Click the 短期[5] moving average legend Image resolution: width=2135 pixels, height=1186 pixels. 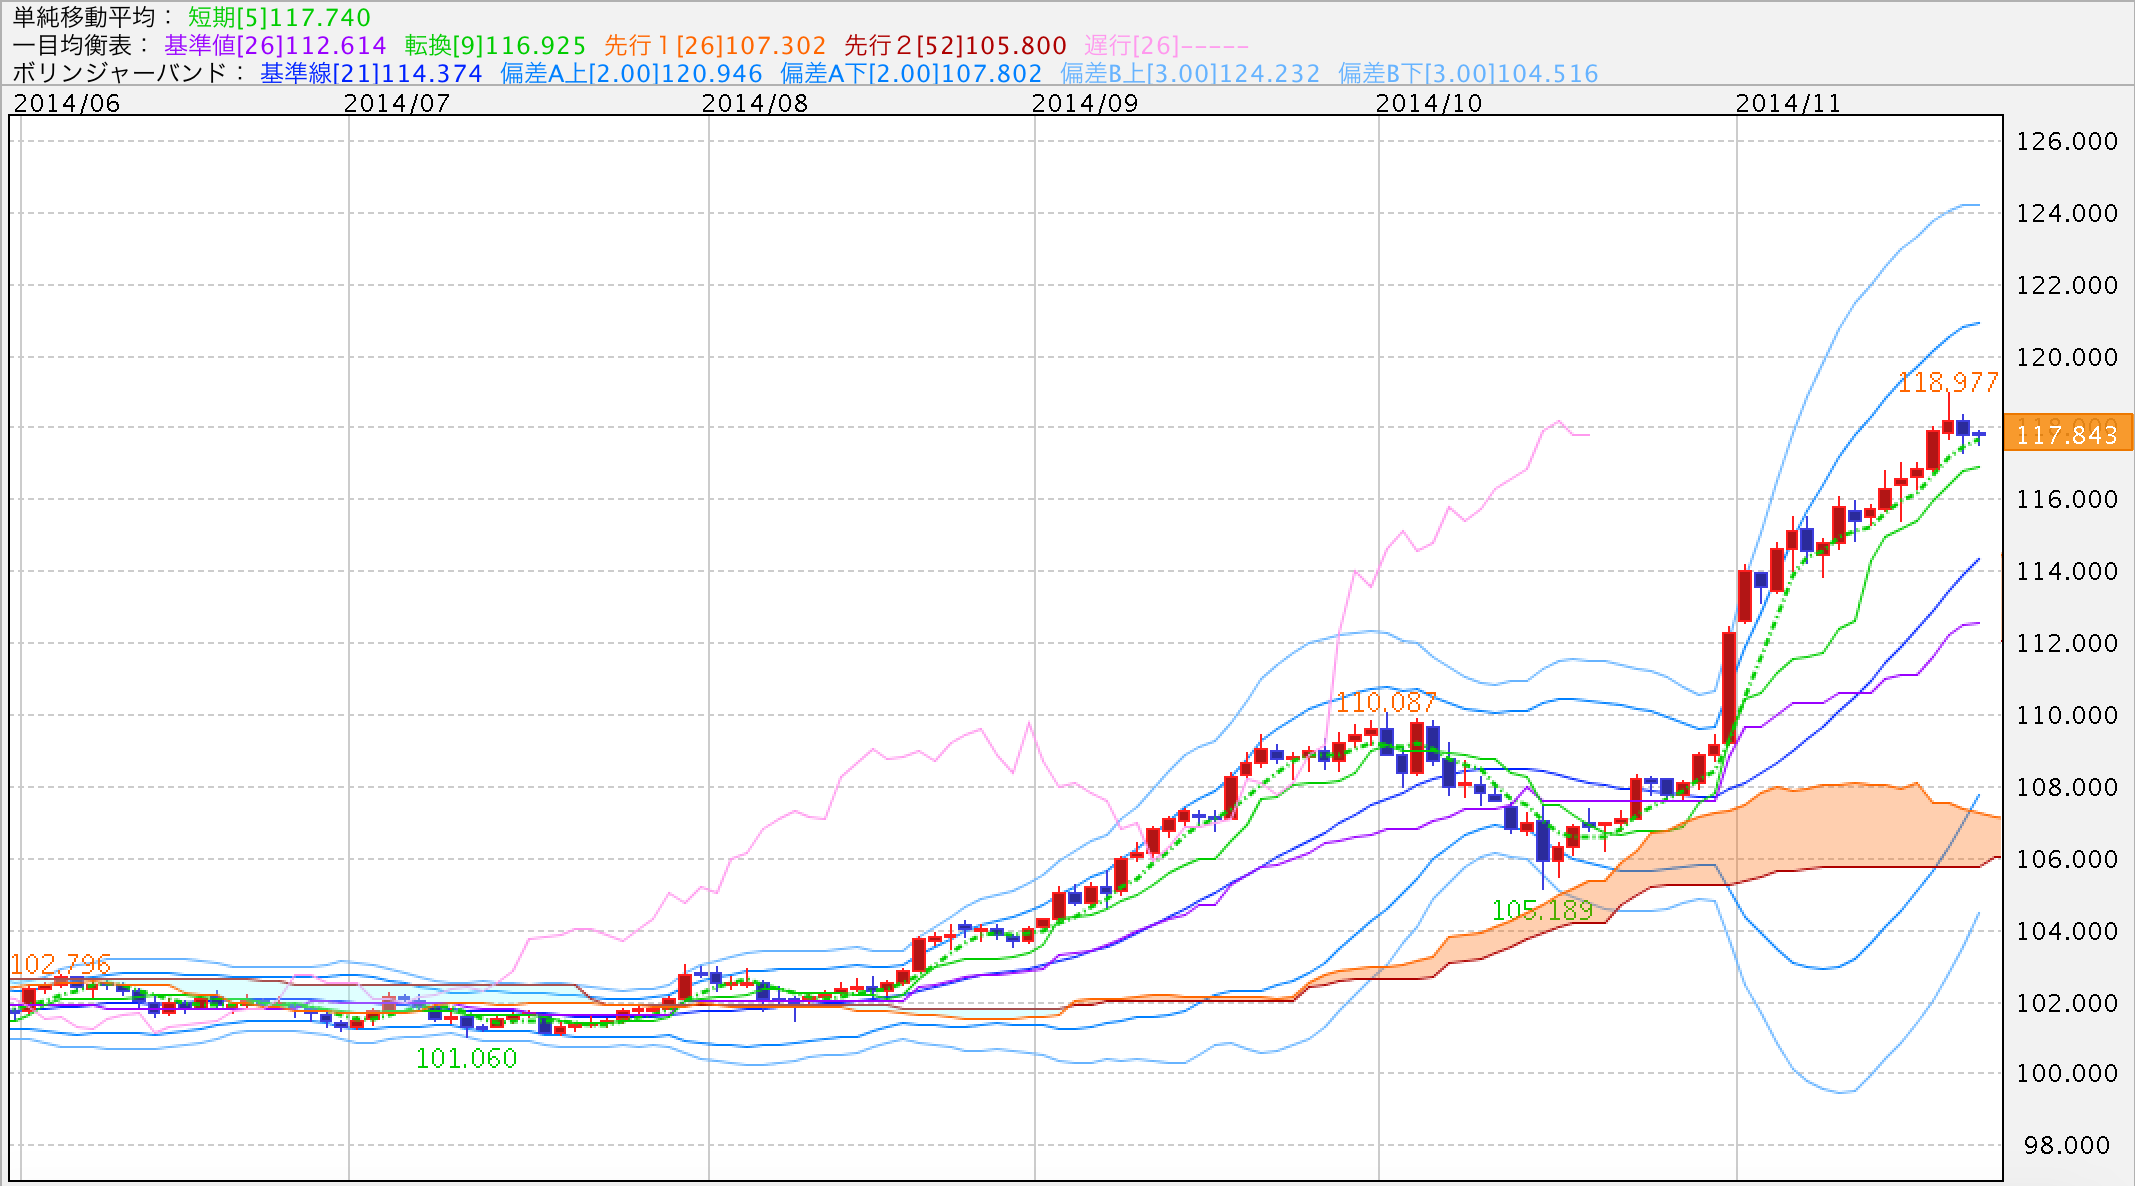[279, 17]
